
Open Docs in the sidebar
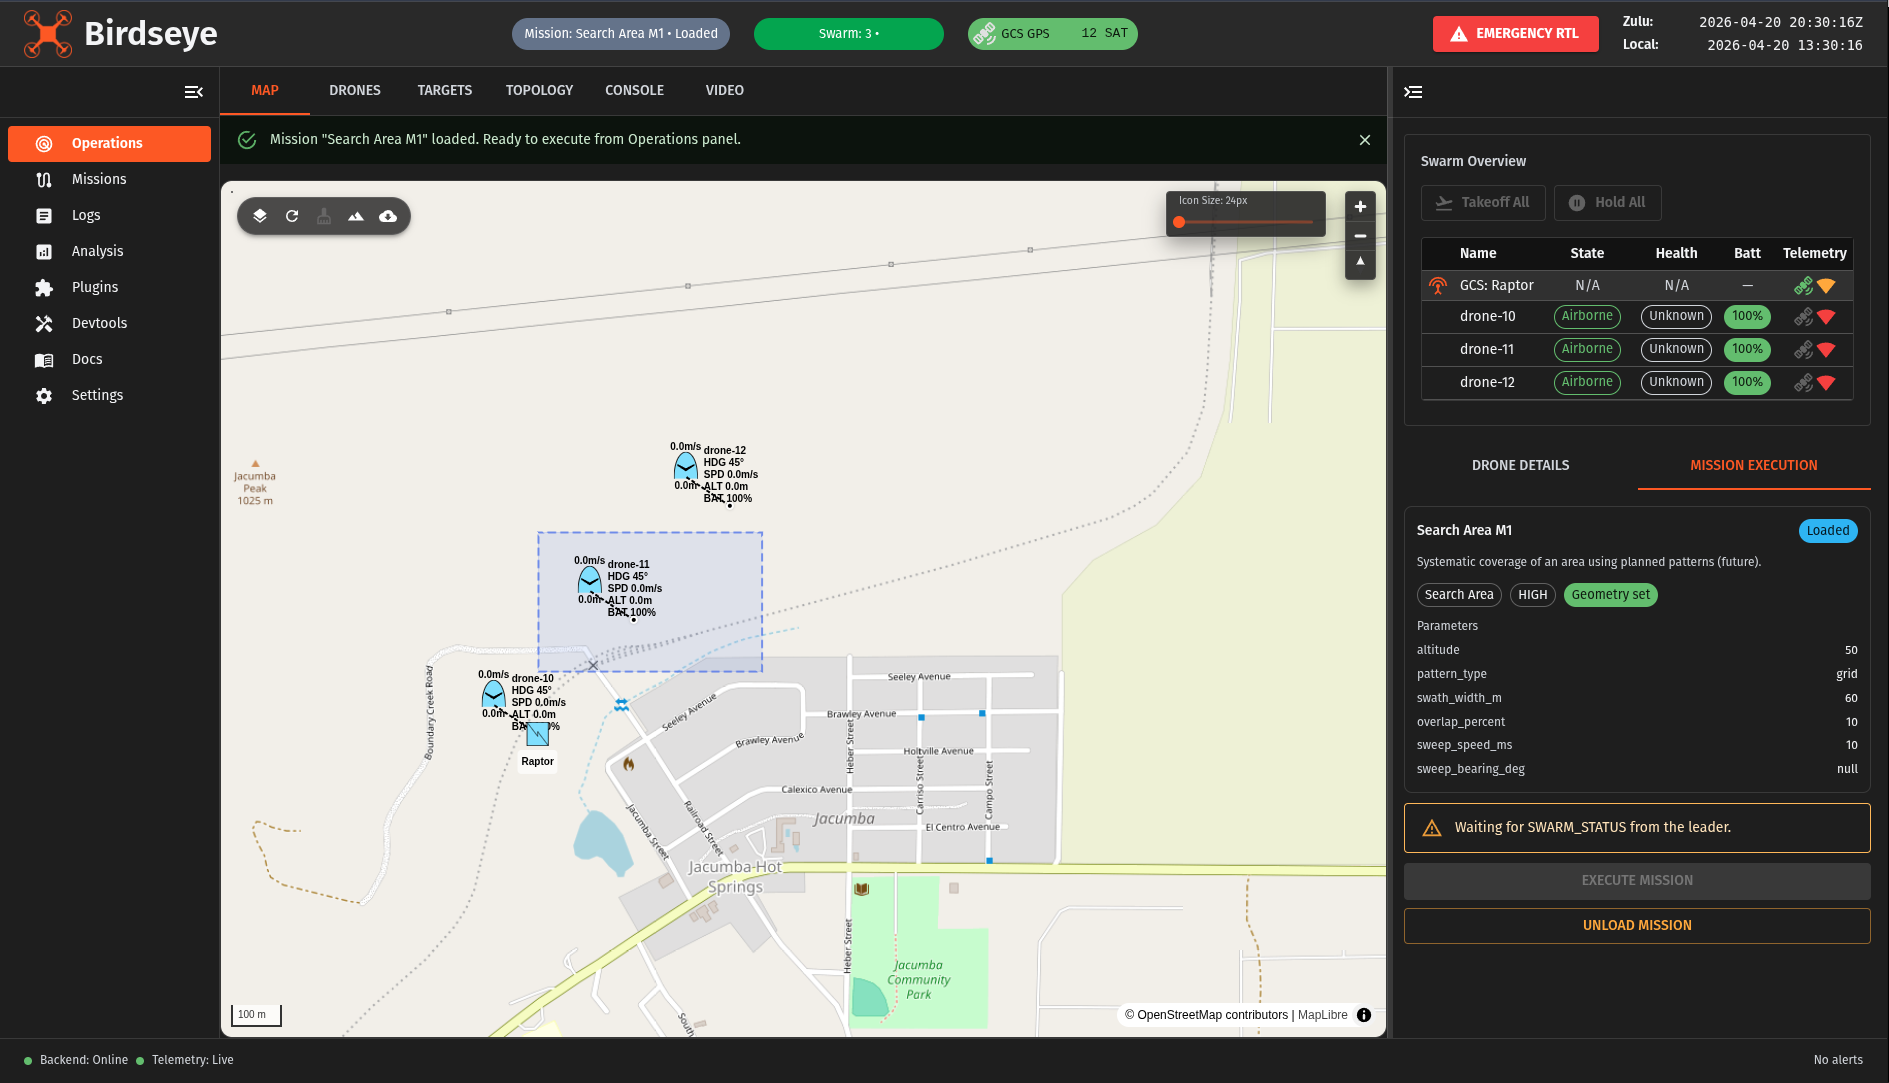point(109,359)
